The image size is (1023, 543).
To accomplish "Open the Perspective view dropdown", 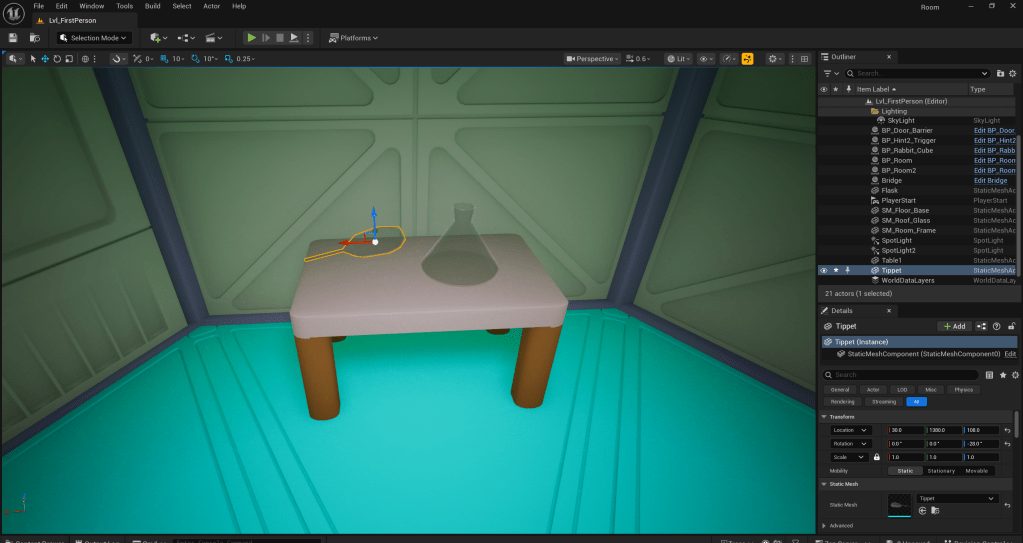I will [593, 59].
